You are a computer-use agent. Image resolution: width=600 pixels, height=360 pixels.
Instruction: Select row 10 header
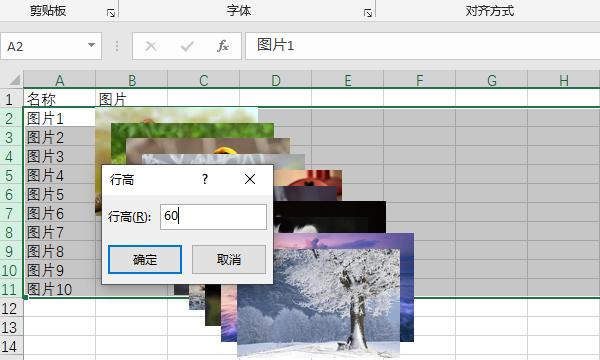click(x=11, y=270)
